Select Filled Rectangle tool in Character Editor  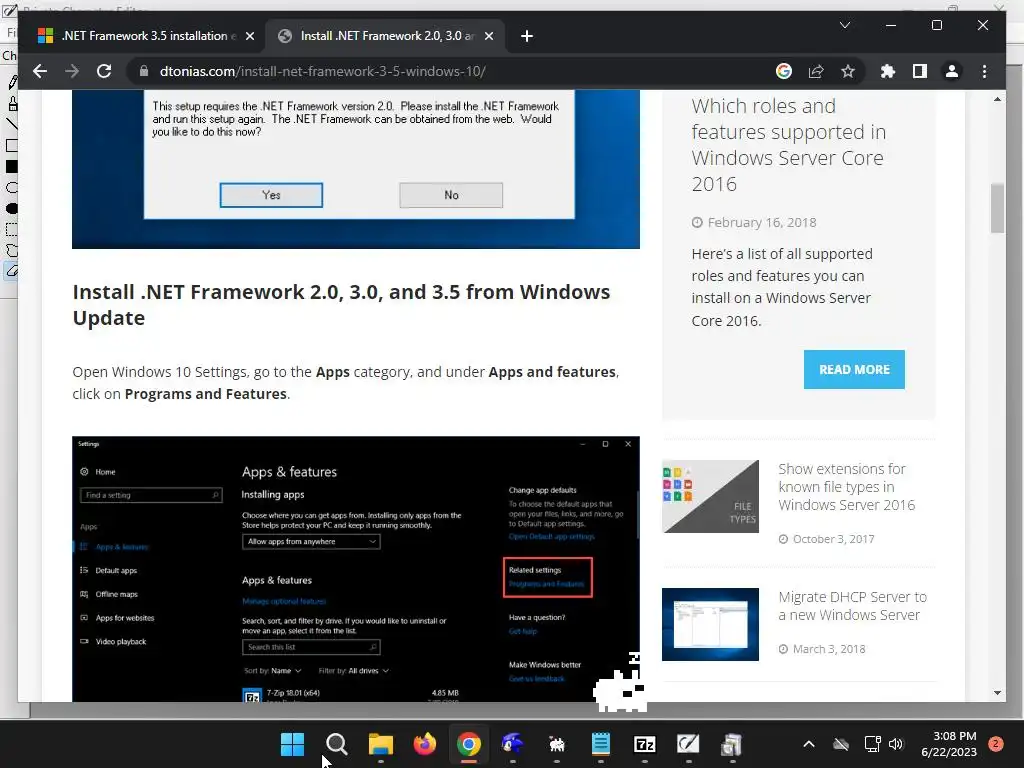12,167
